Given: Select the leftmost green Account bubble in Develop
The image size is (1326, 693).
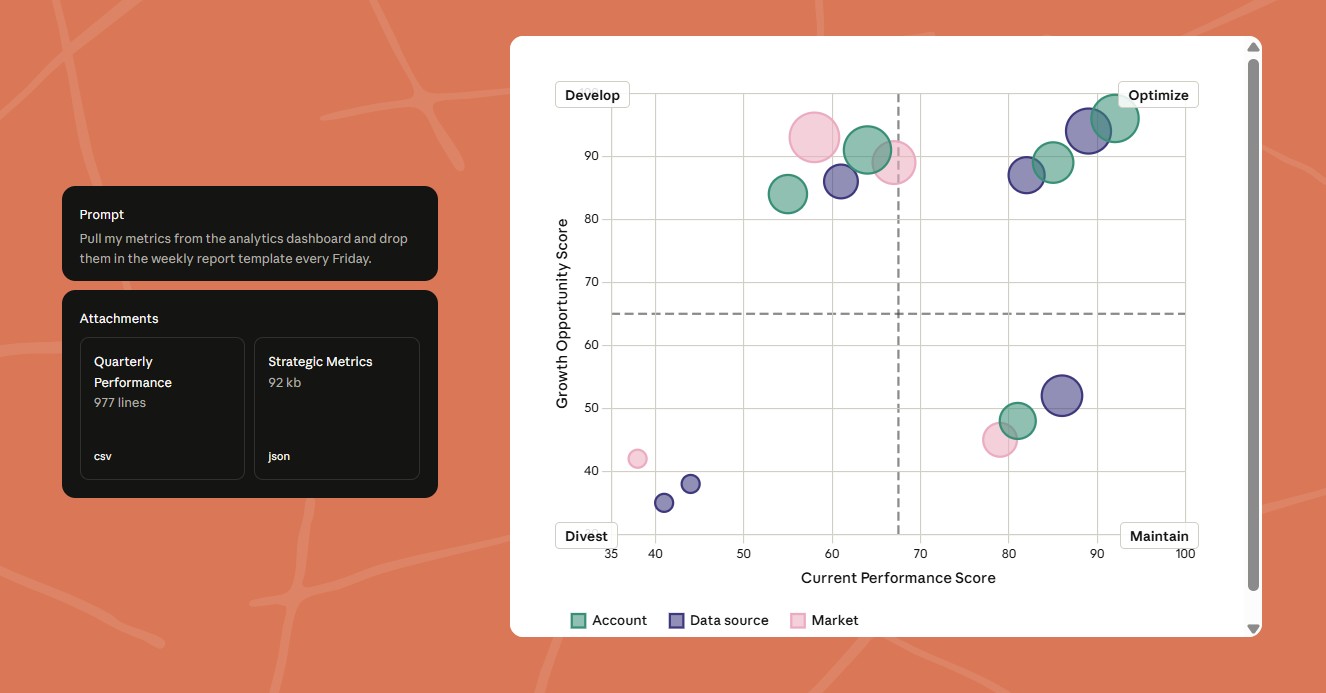Looking at the screenshot, I should (787, 194).
